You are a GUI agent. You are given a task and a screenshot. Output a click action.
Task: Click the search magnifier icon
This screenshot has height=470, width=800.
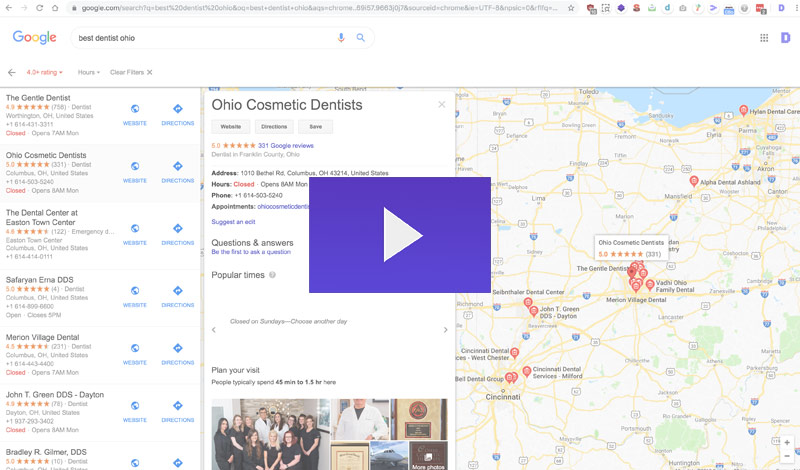pyautogui.click(x=361, y=38)
